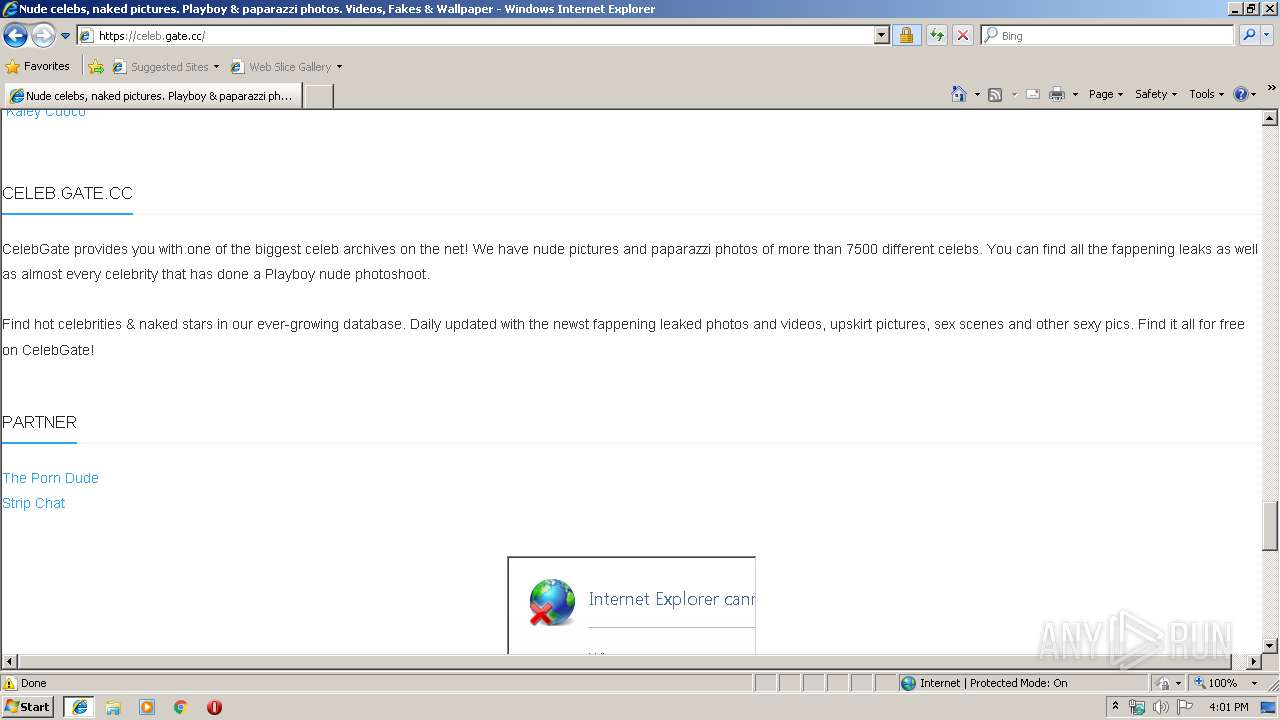Click the magnifier search button
This screenshot has height=720, width=1280.
[1248, 36]
